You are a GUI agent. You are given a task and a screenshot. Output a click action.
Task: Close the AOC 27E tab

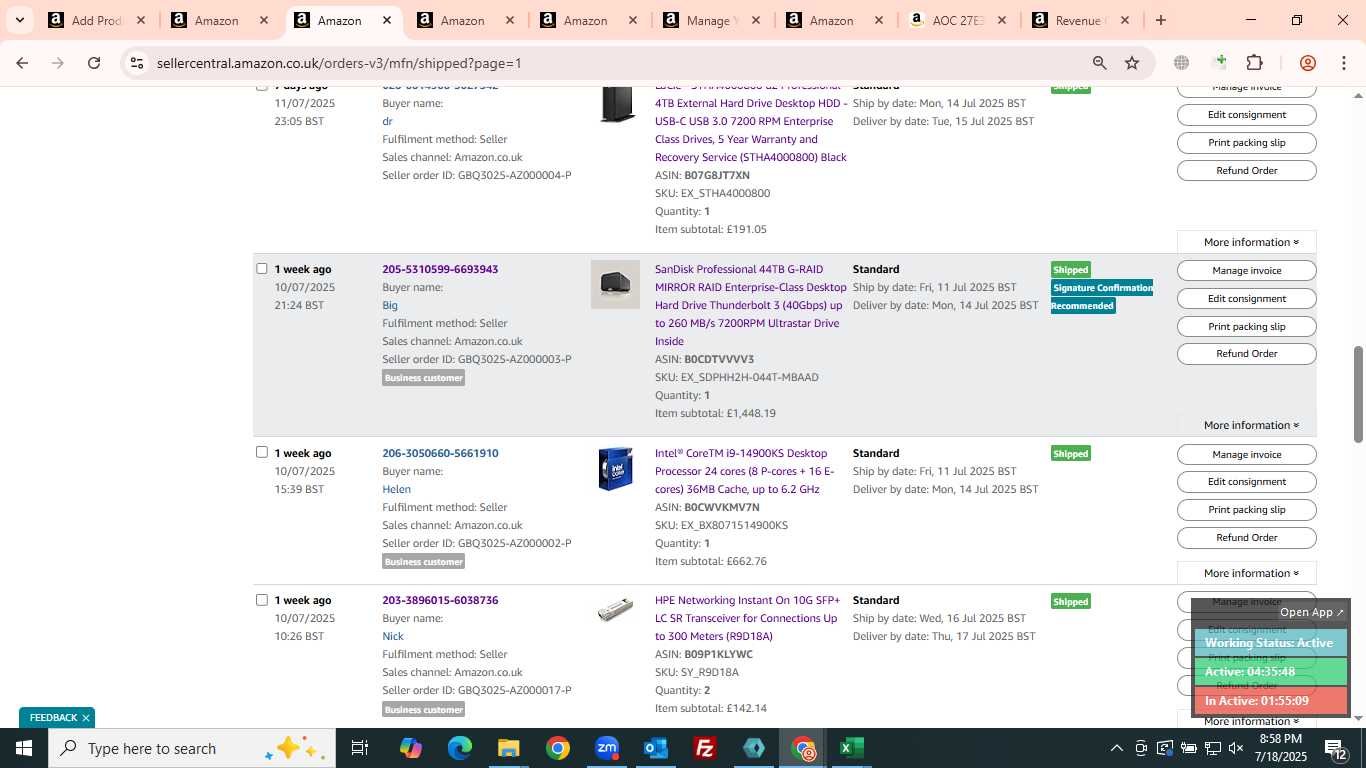[x=1002, y=20]
